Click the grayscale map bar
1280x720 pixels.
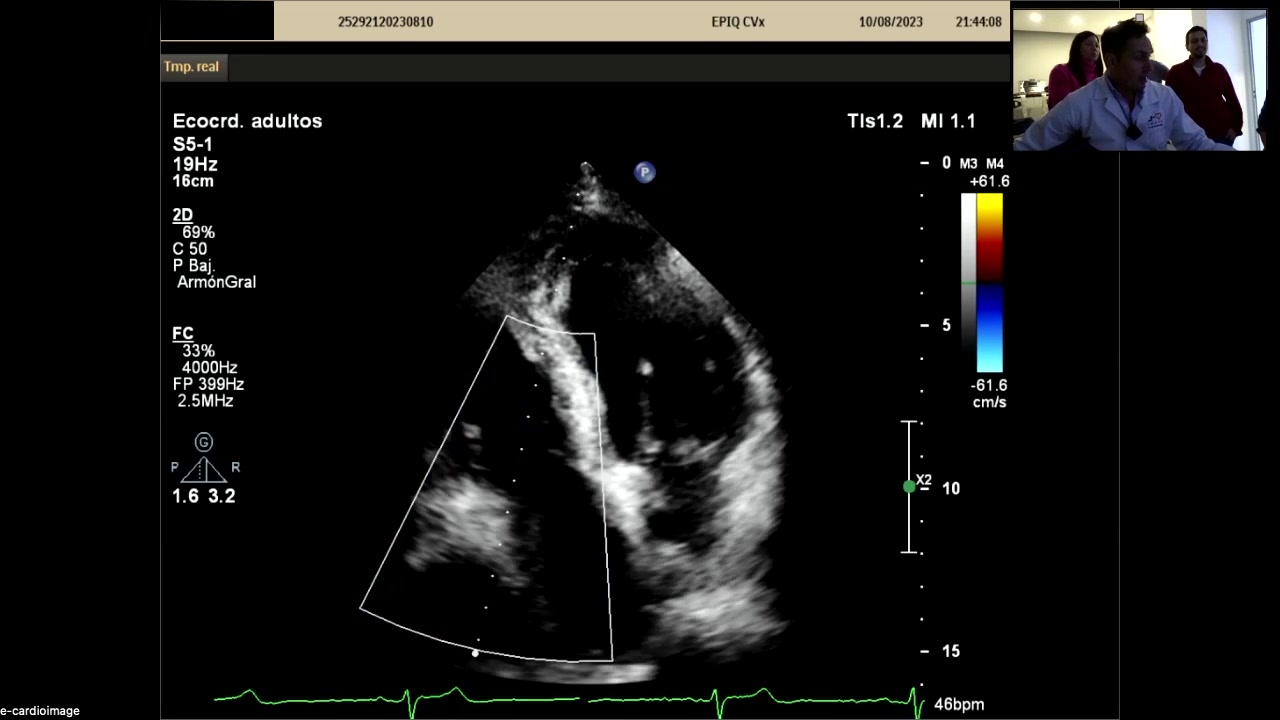click(968, 283)
